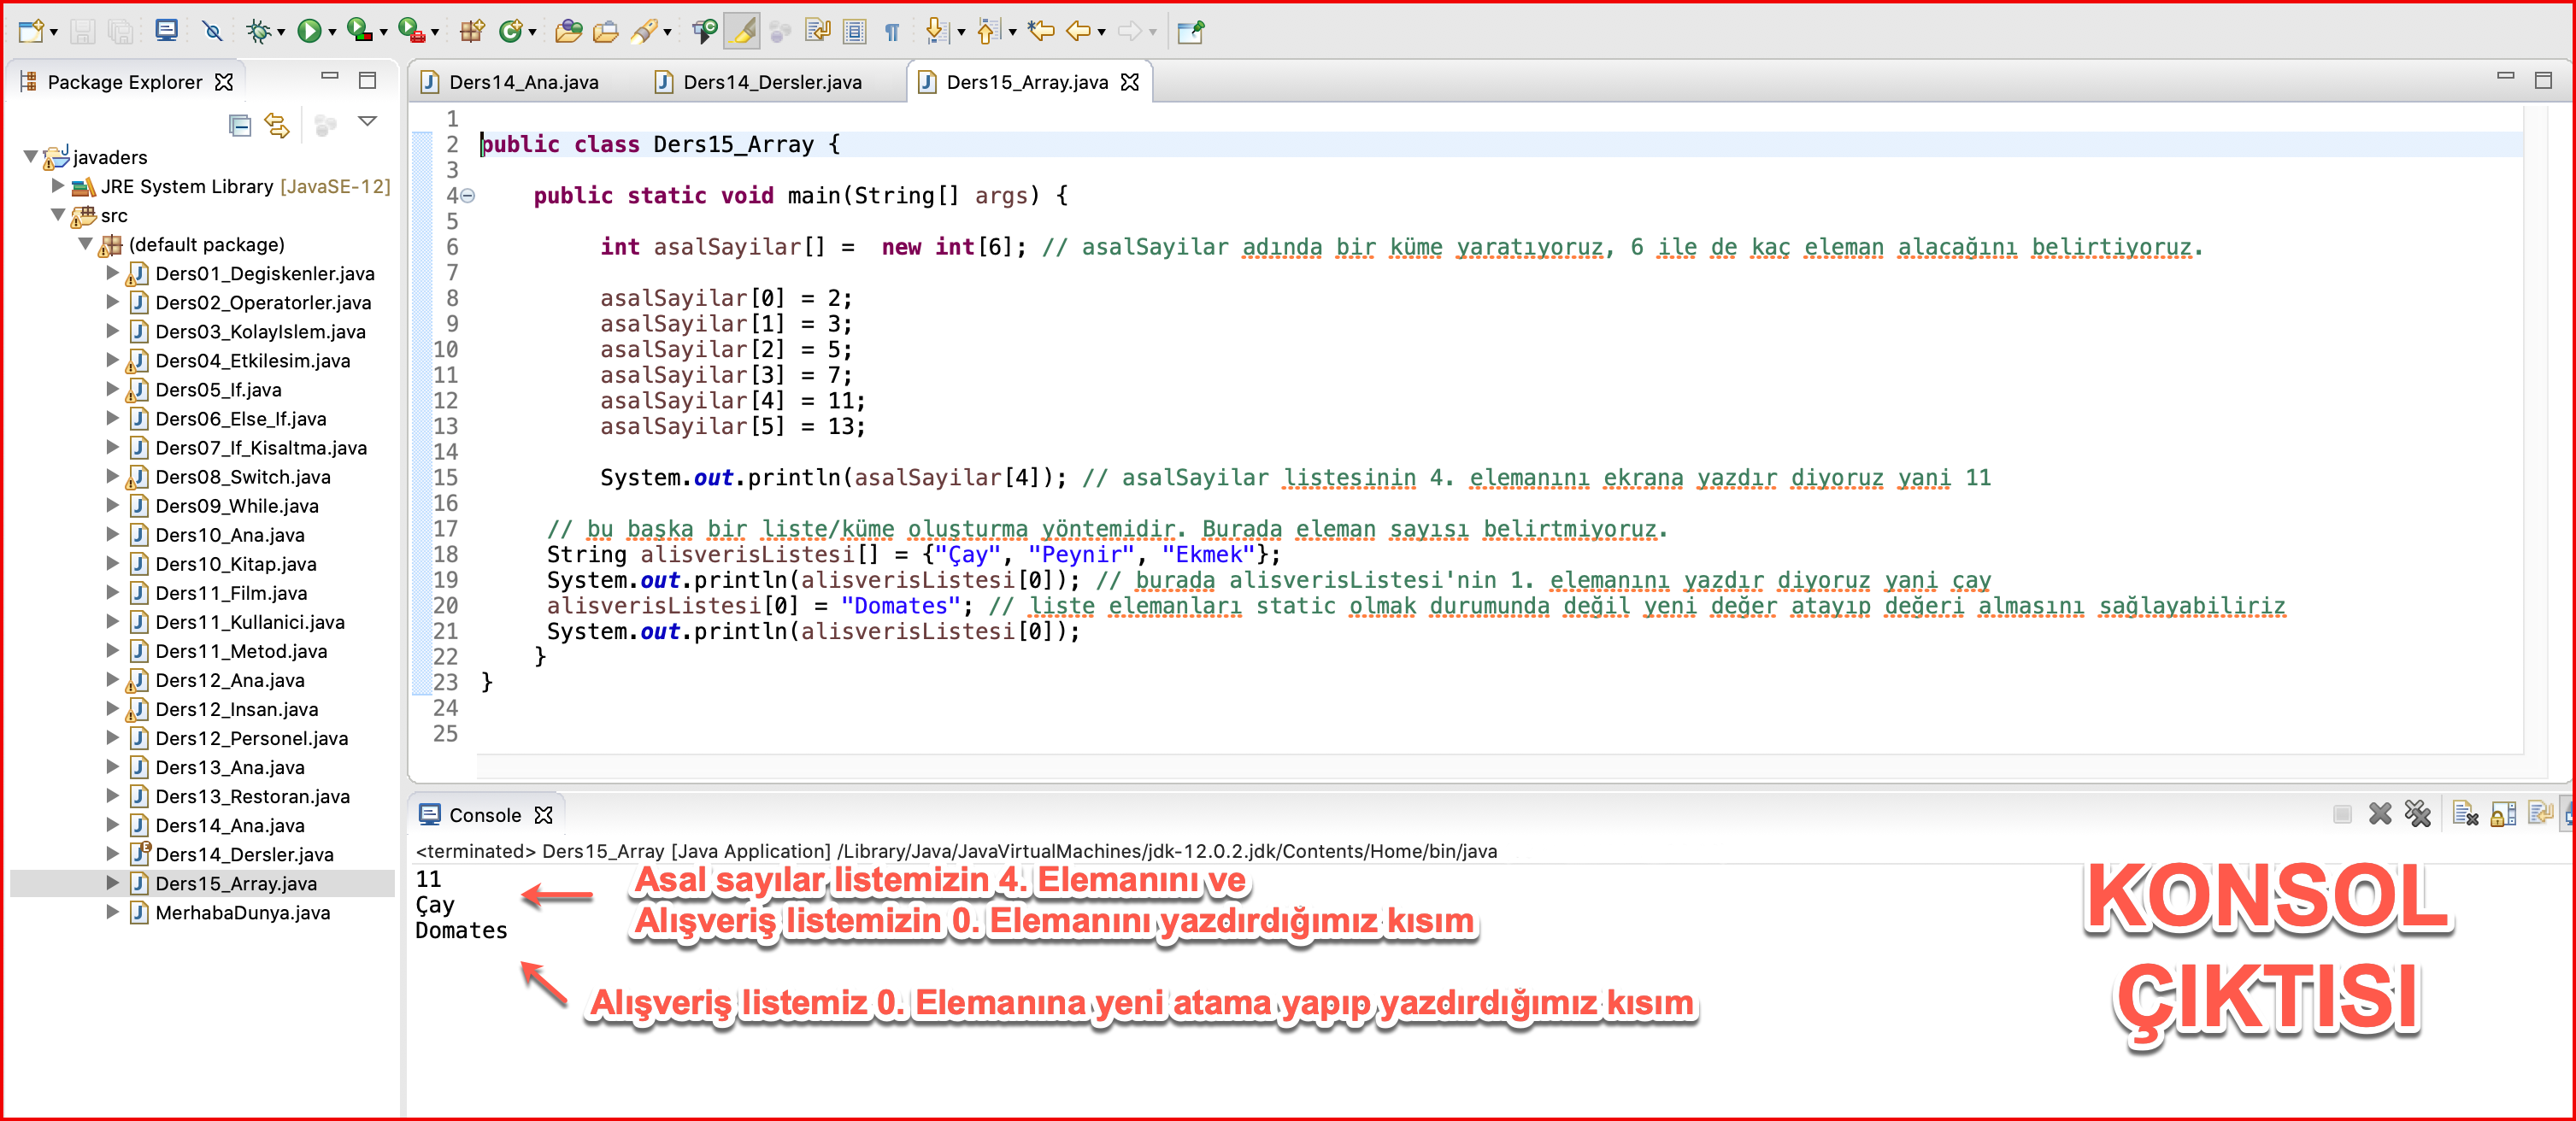This screenshot has width=2576, height=1121.
Task: Maximize the Package Explorer panel
Action: 367,80
